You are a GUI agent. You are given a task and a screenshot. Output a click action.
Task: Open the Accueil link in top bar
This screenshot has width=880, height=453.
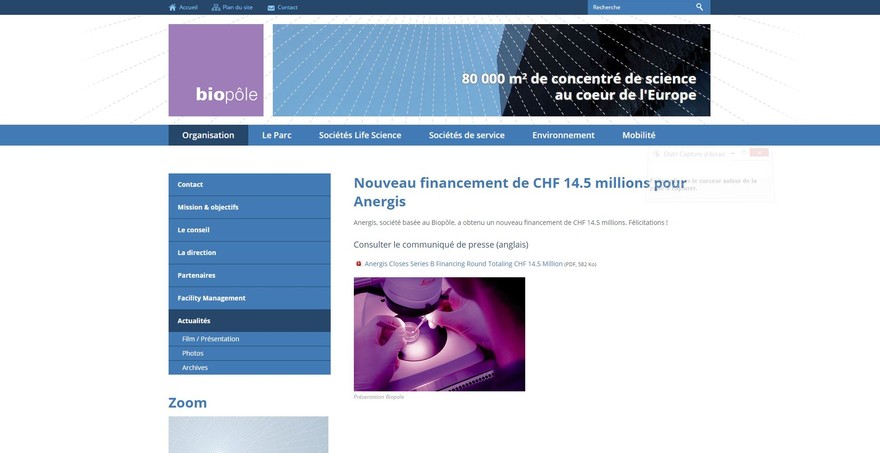point(188,7)
